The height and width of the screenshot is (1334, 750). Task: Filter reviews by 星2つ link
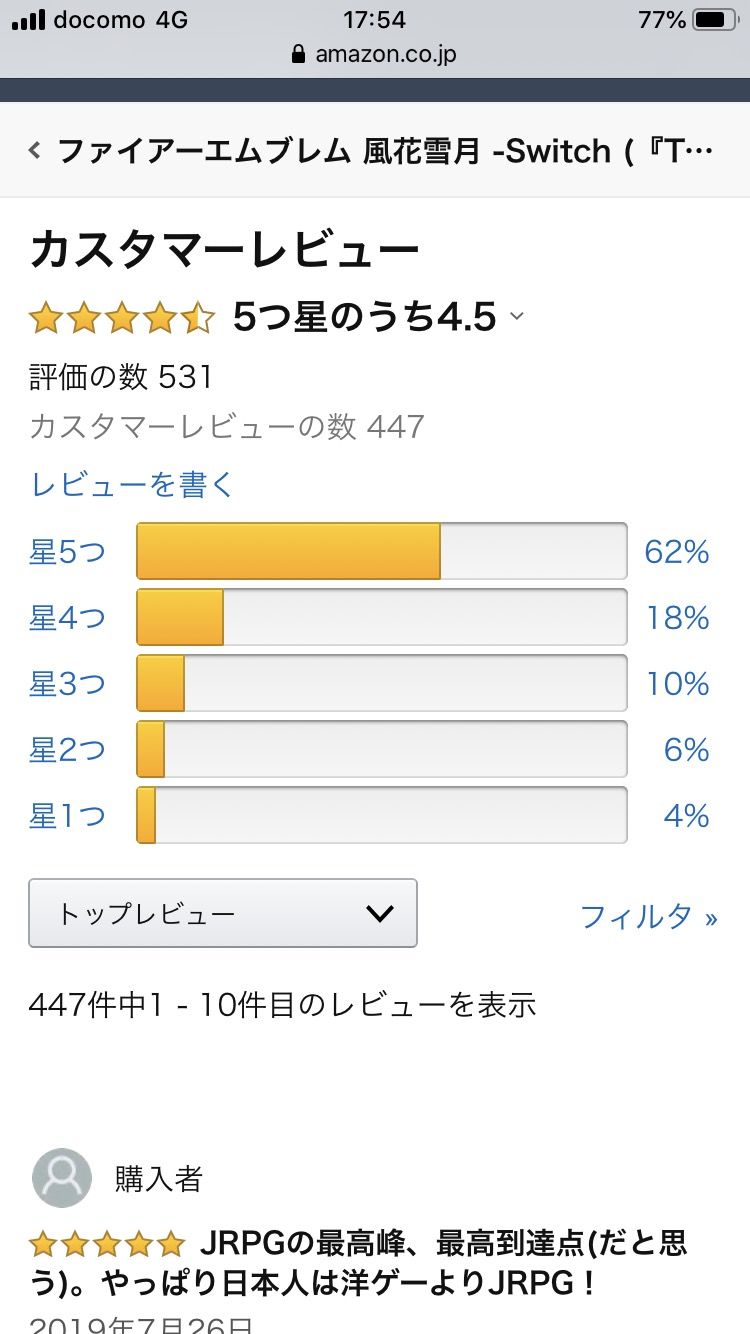click(67, 750)
